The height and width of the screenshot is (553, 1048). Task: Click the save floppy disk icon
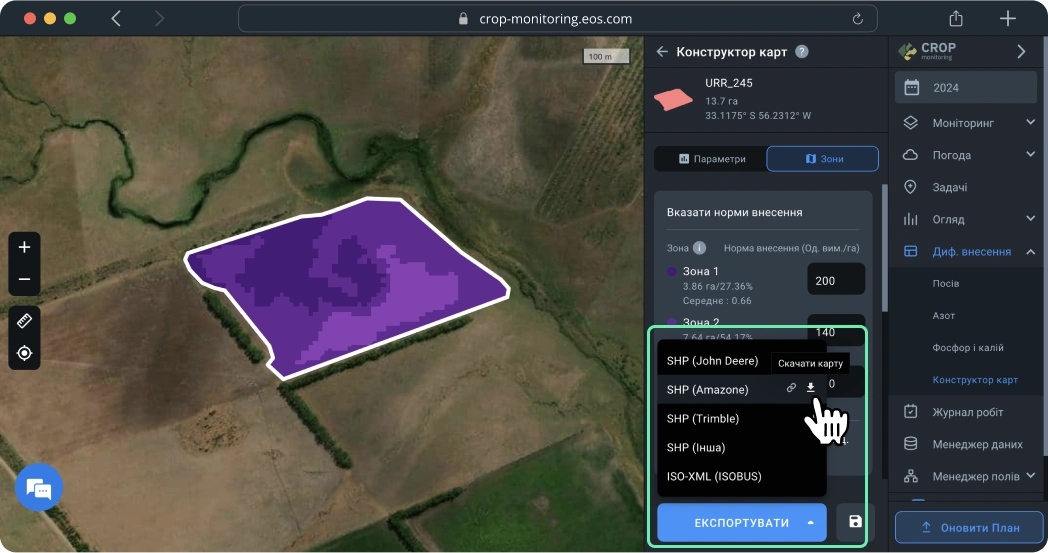855,522
